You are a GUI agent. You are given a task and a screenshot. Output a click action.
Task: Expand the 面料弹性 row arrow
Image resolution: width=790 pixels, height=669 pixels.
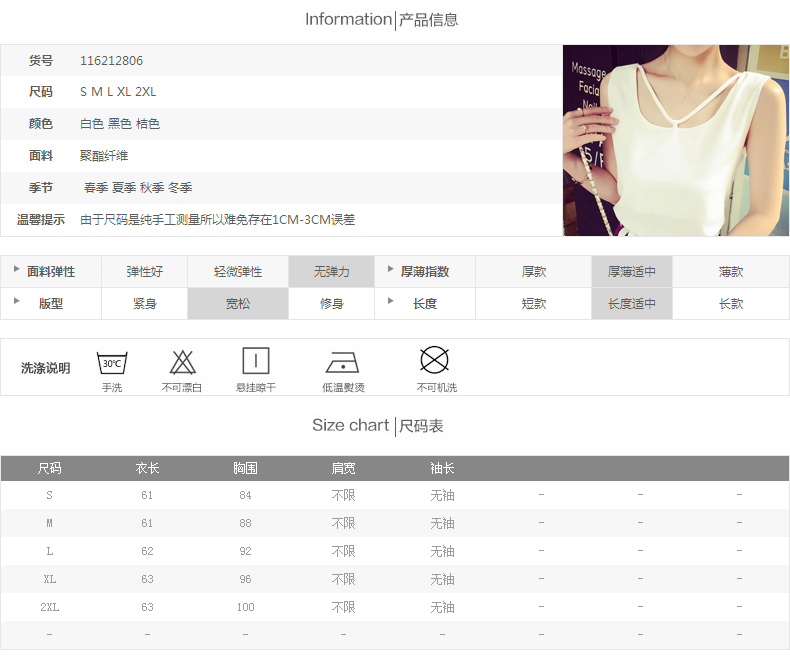[x=16, y=270]
